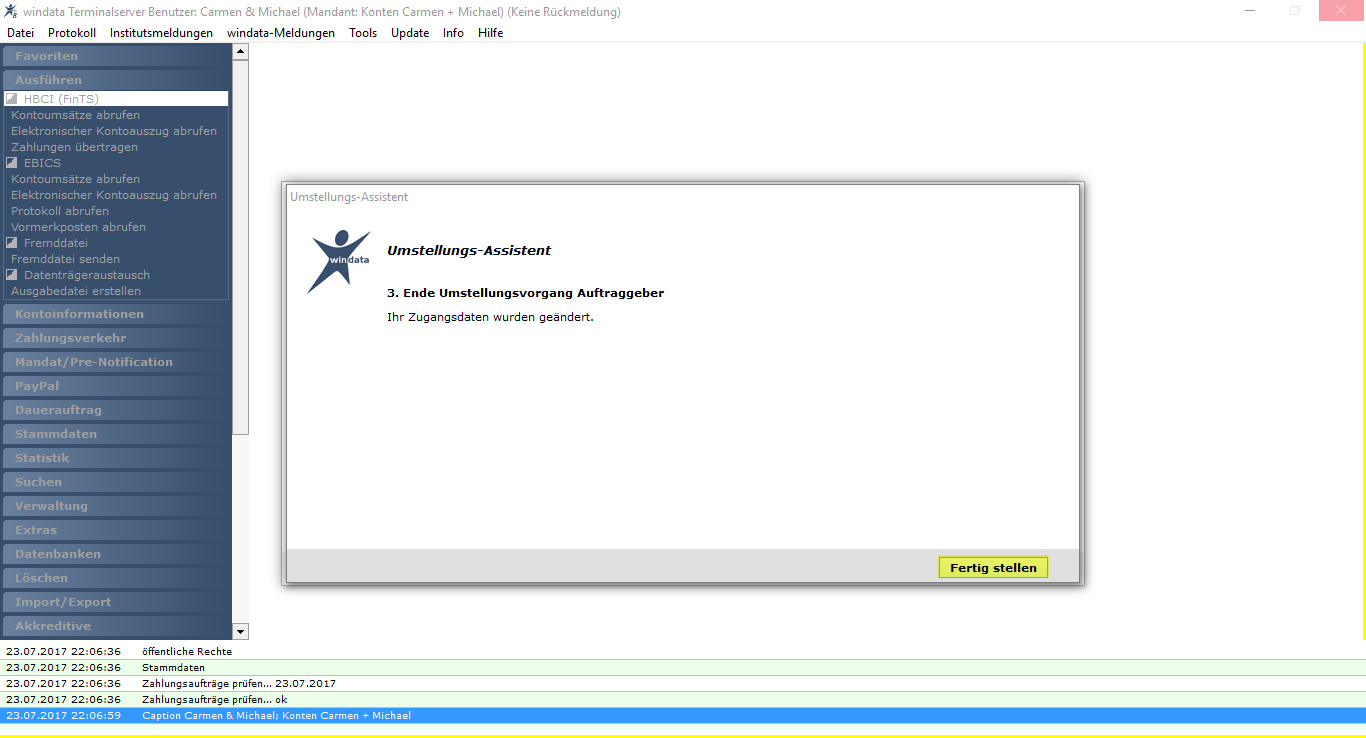Expand the Zahlungsverkehr panel

click(x=115, y=338)
